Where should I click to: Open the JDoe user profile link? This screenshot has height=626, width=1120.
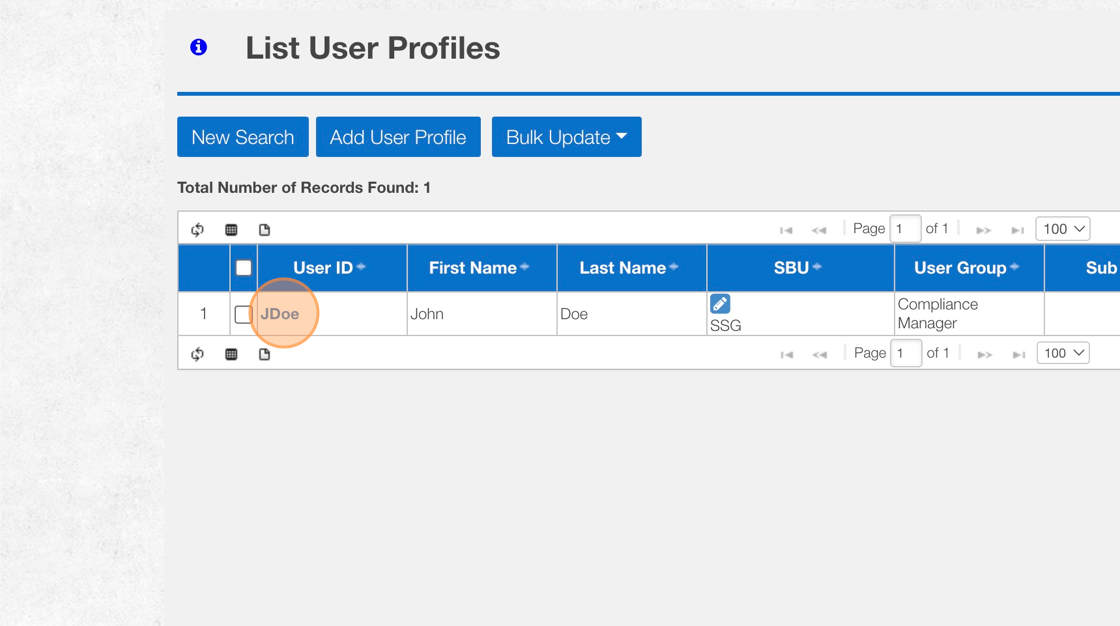[280, 314]
